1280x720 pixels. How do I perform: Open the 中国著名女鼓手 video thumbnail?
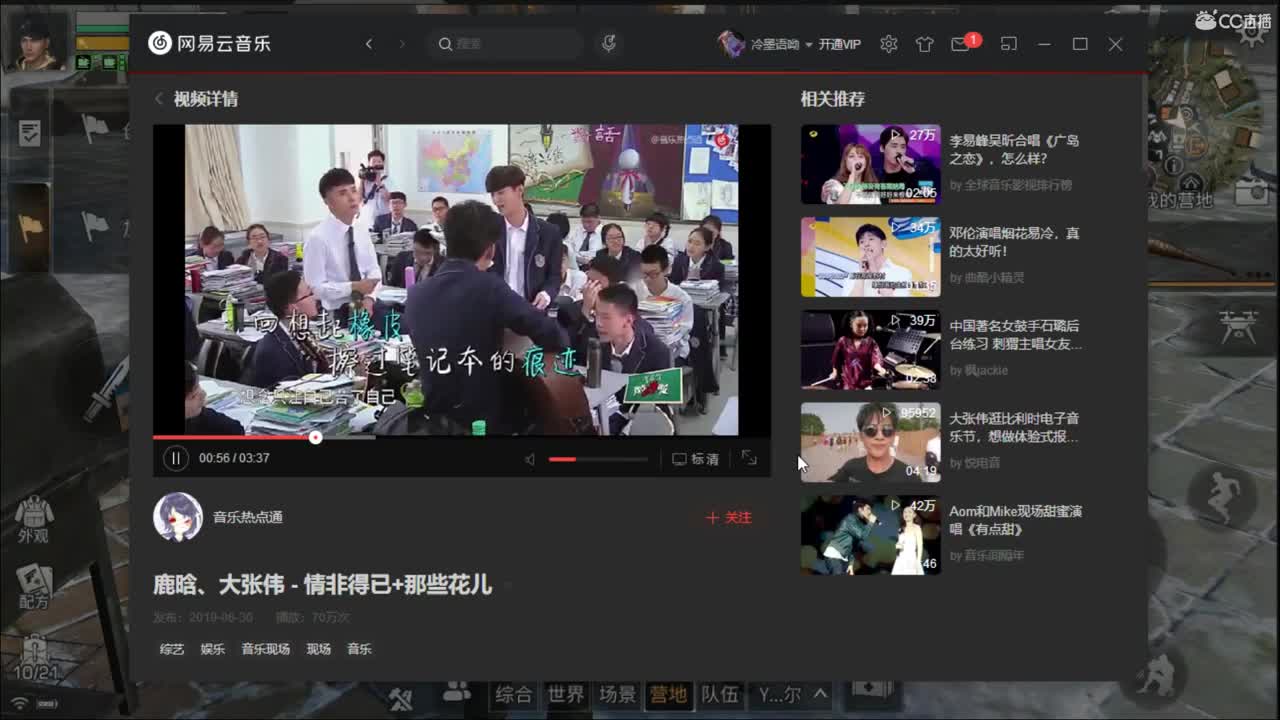870,350
